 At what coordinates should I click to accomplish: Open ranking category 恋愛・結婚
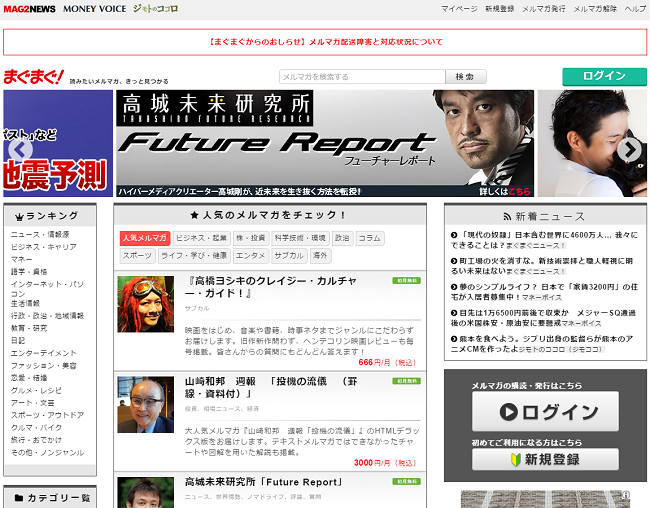point(29,378)
